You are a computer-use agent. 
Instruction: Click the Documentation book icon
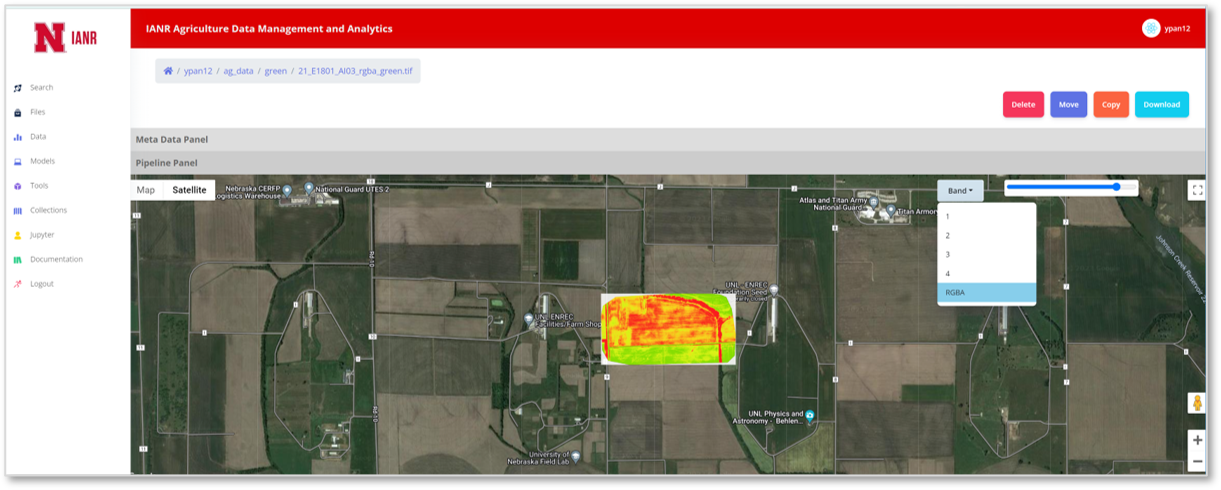point(17,260)
